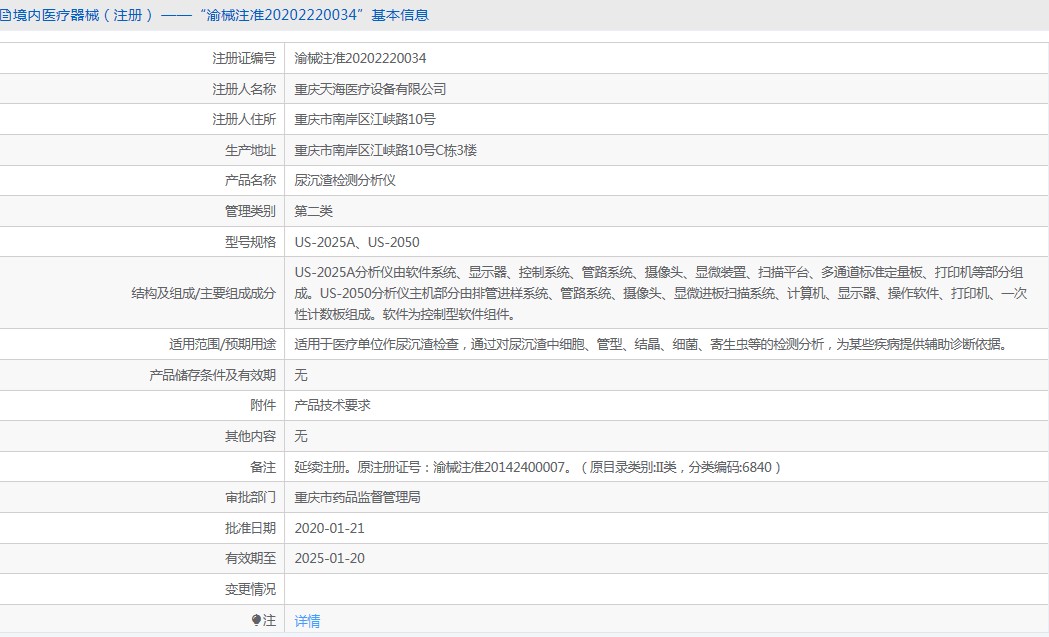Click the 产品储存条件及有效期 label
This screenshot has height=637, width=1049.
pyautogui.click(x=213, y=375)
